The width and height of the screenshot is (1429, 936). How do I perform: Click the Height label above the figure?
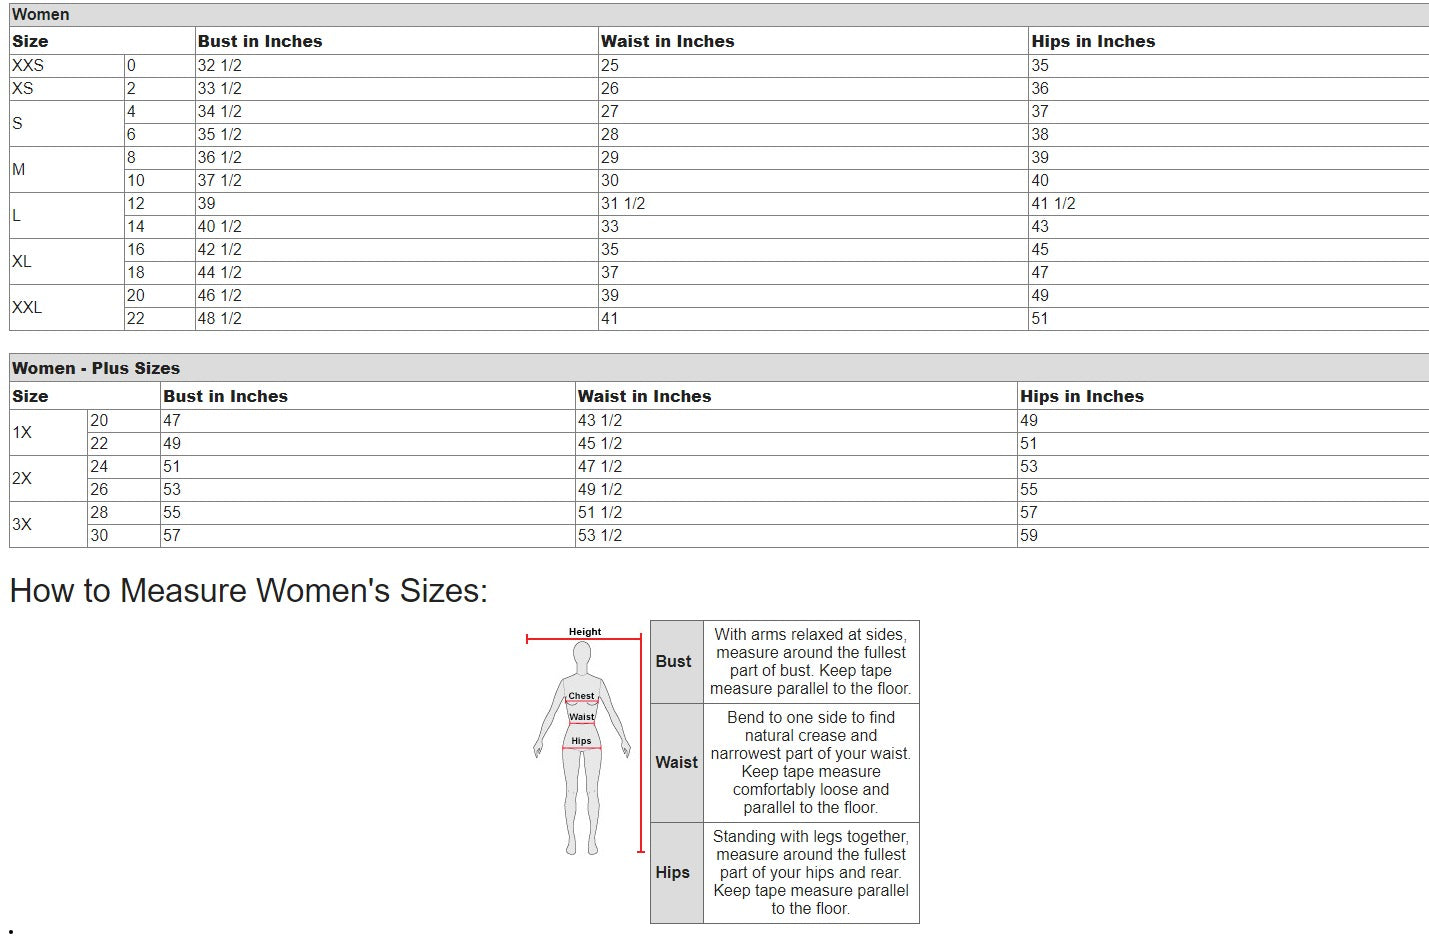pos(585,632)
